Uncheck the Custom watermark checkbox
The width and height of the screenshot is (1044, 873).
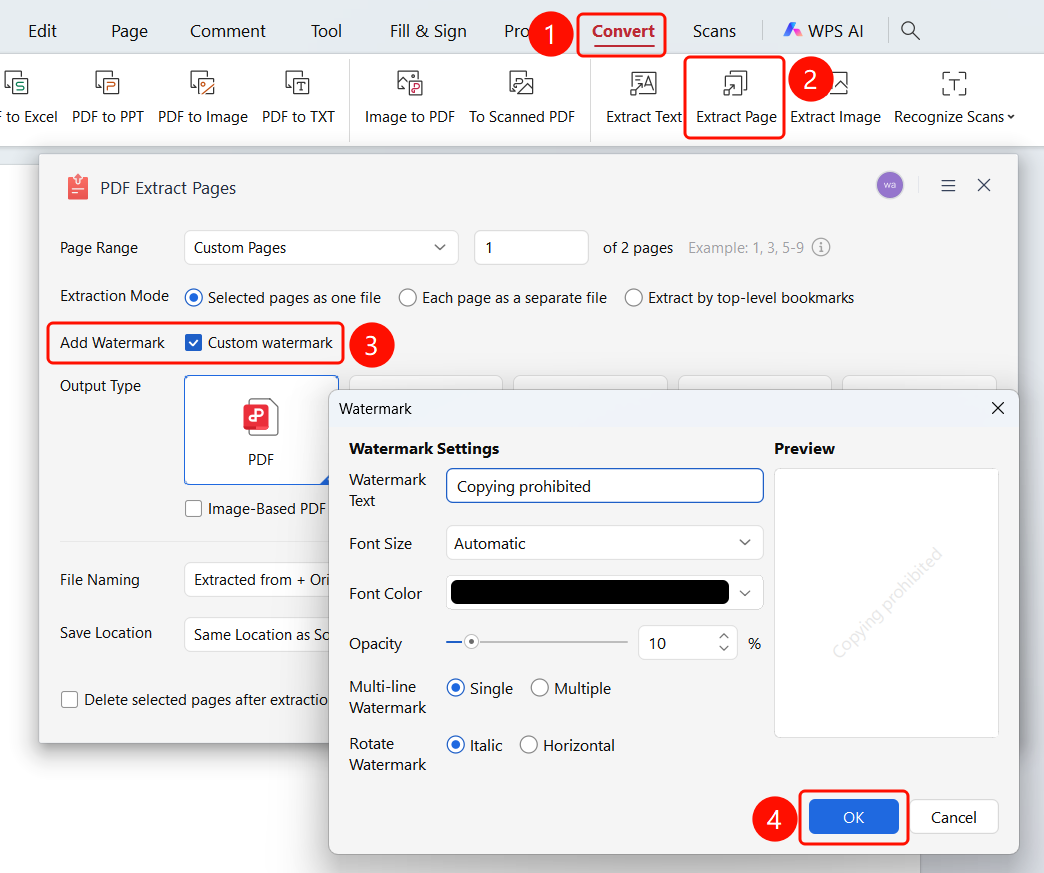[x=193, y=343]
